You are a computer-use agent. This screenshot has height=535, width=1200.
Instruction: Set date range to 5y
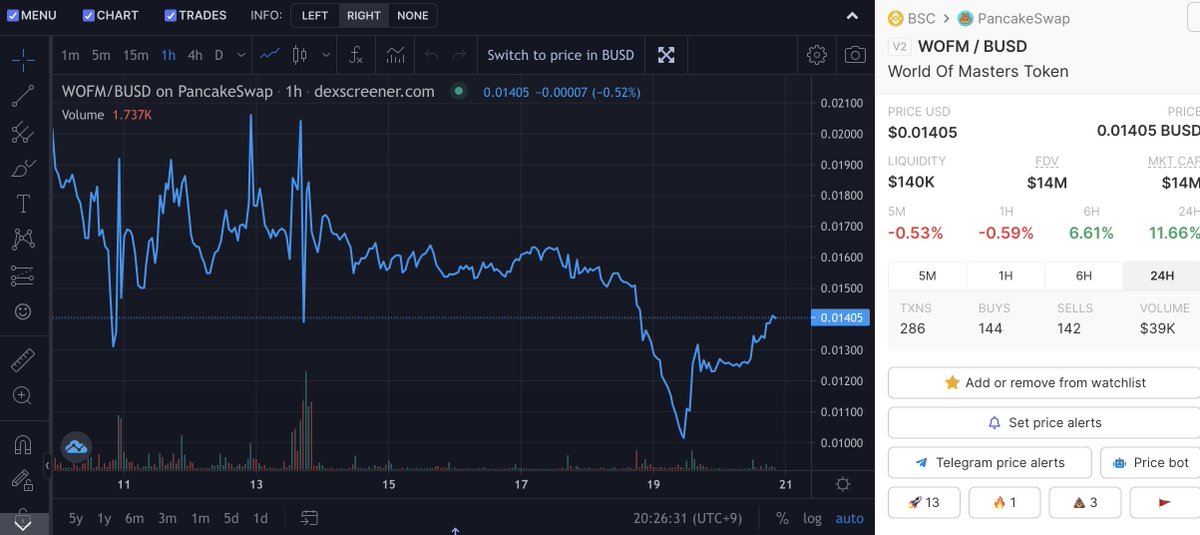pos(76,518)
